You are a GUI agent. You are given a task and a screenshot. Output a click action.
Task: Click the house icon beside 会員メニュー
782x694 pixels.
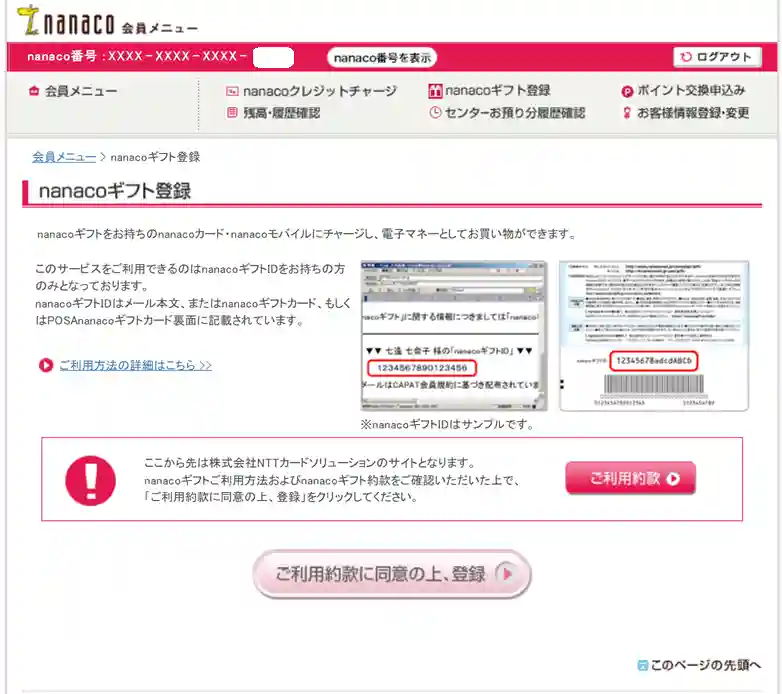[34, 91]
